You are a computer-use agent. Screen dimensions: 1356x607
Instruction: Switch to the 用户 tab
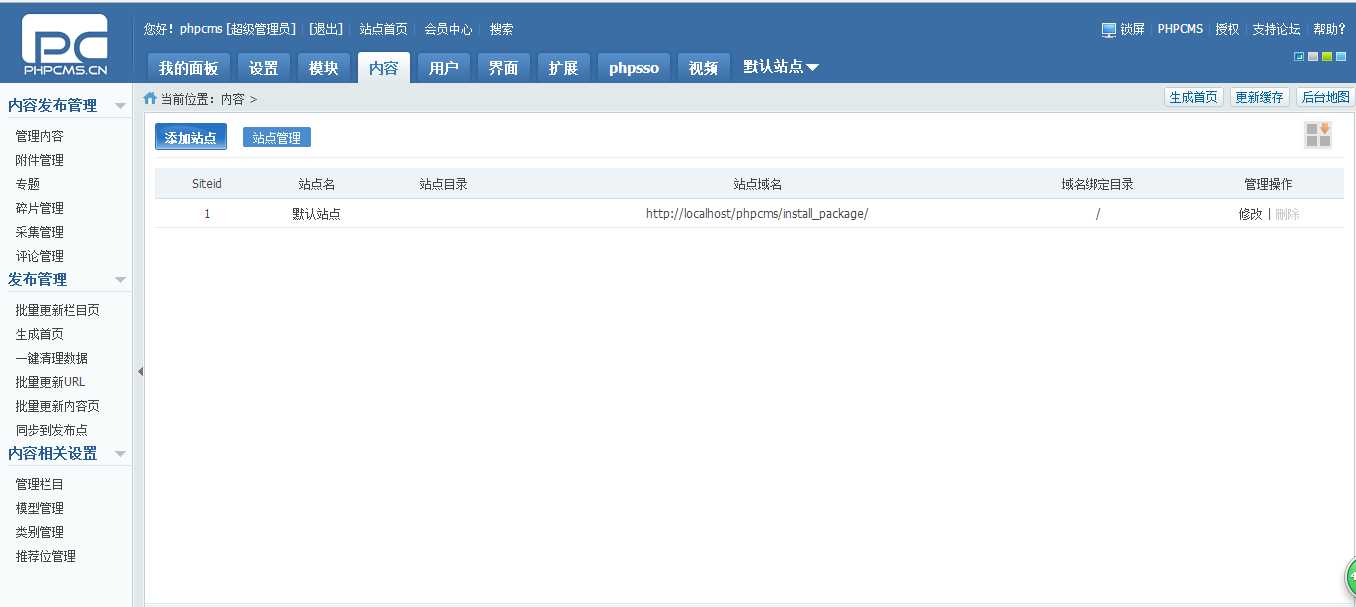coord(444,68)
